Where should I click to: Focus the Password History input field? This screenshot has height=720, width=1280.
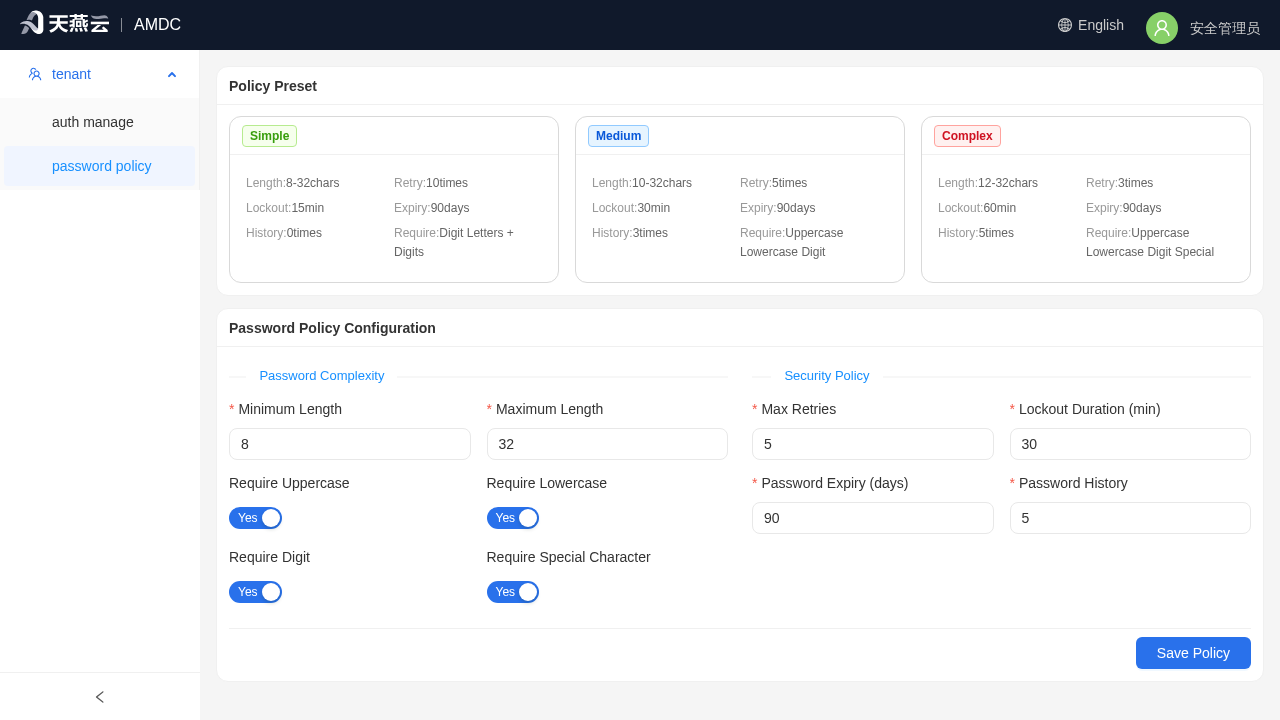coord(1130,518)
